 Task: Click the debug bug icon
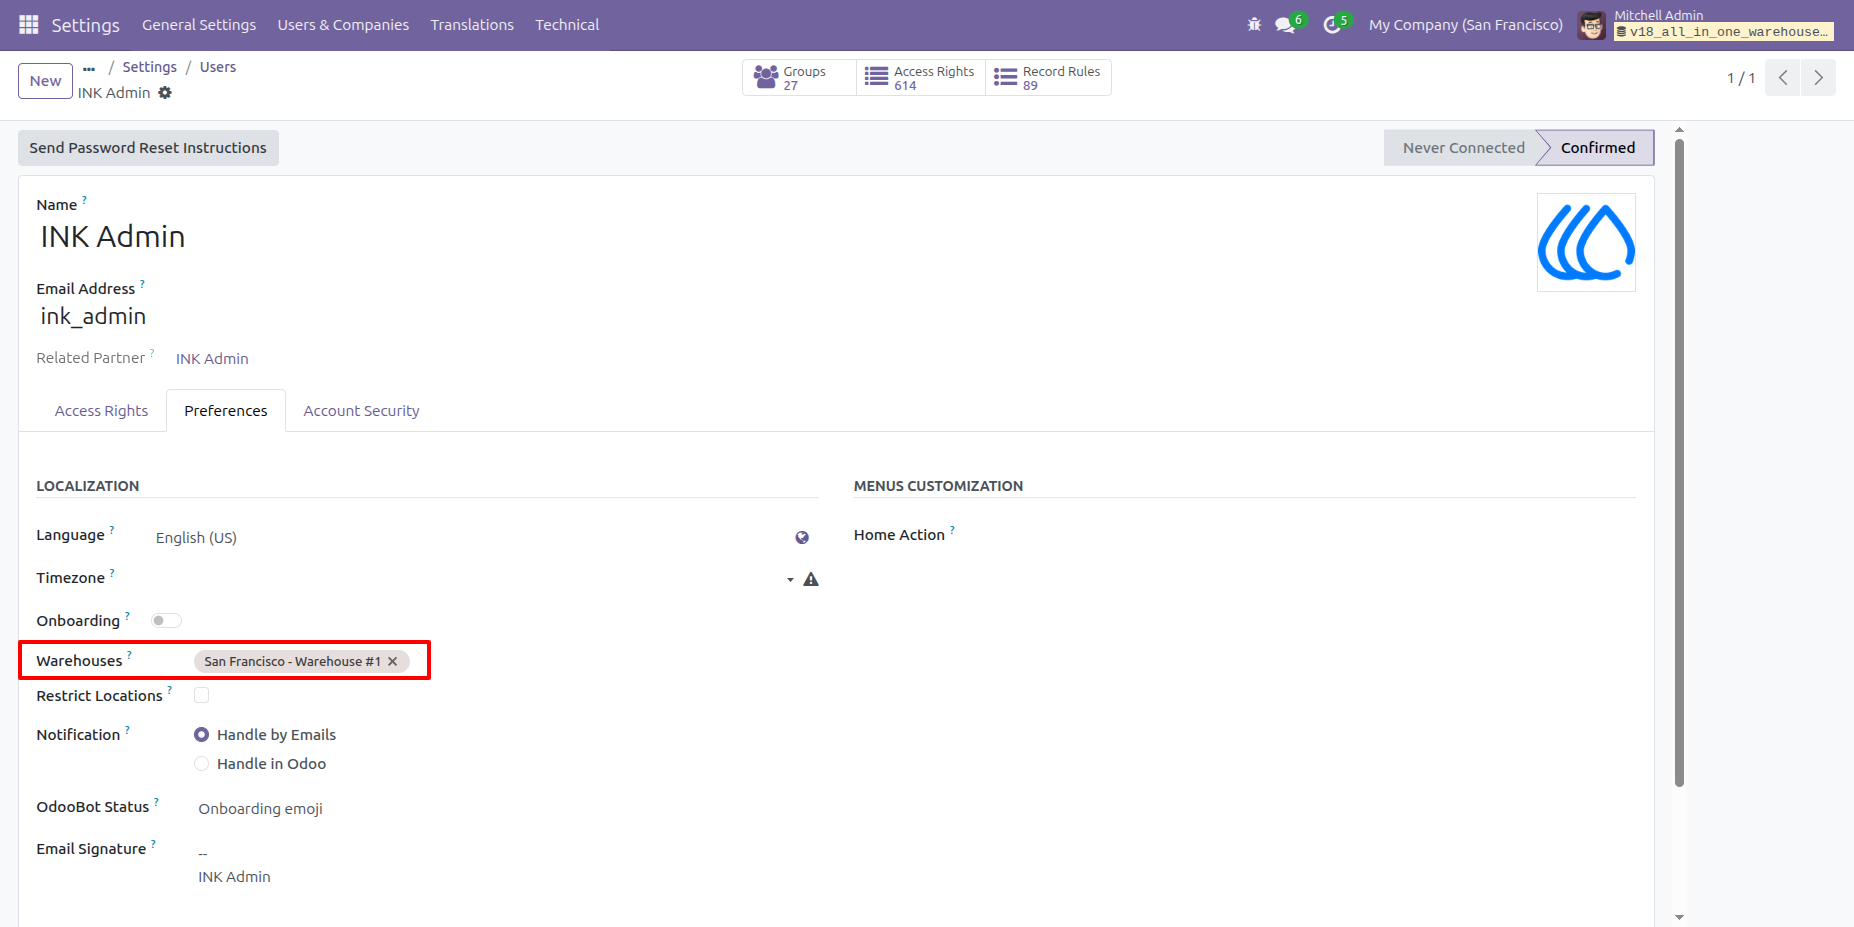[1254, 24]
